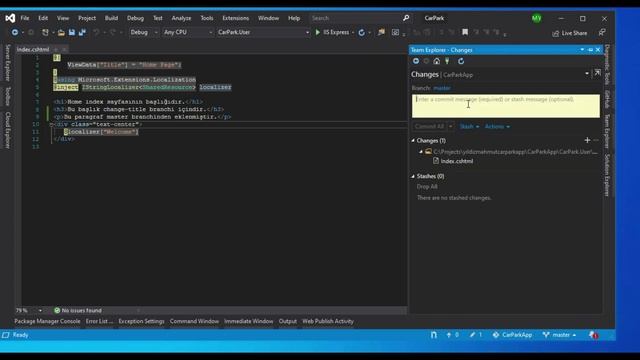
Task: Open the Stash dropdown
Action: [469, 127]
